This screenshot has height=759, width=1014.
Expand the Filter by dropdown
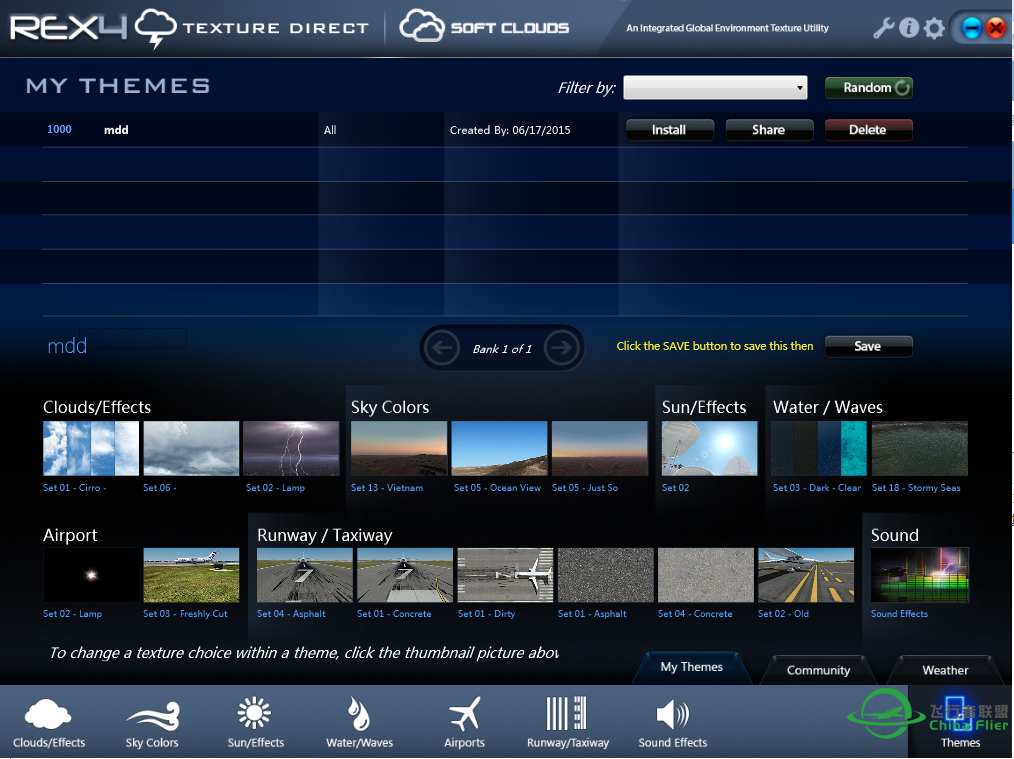pos(715,88)
